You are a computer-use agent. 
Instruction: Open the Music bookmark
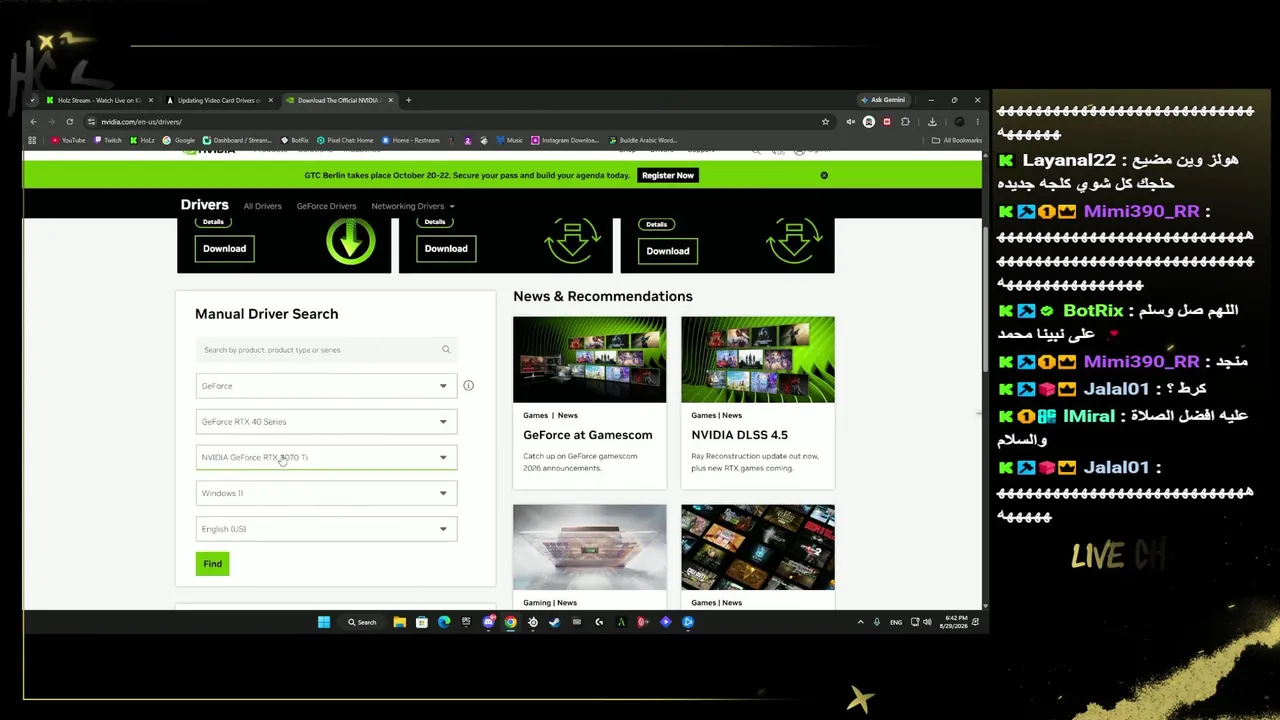point(510,140)
